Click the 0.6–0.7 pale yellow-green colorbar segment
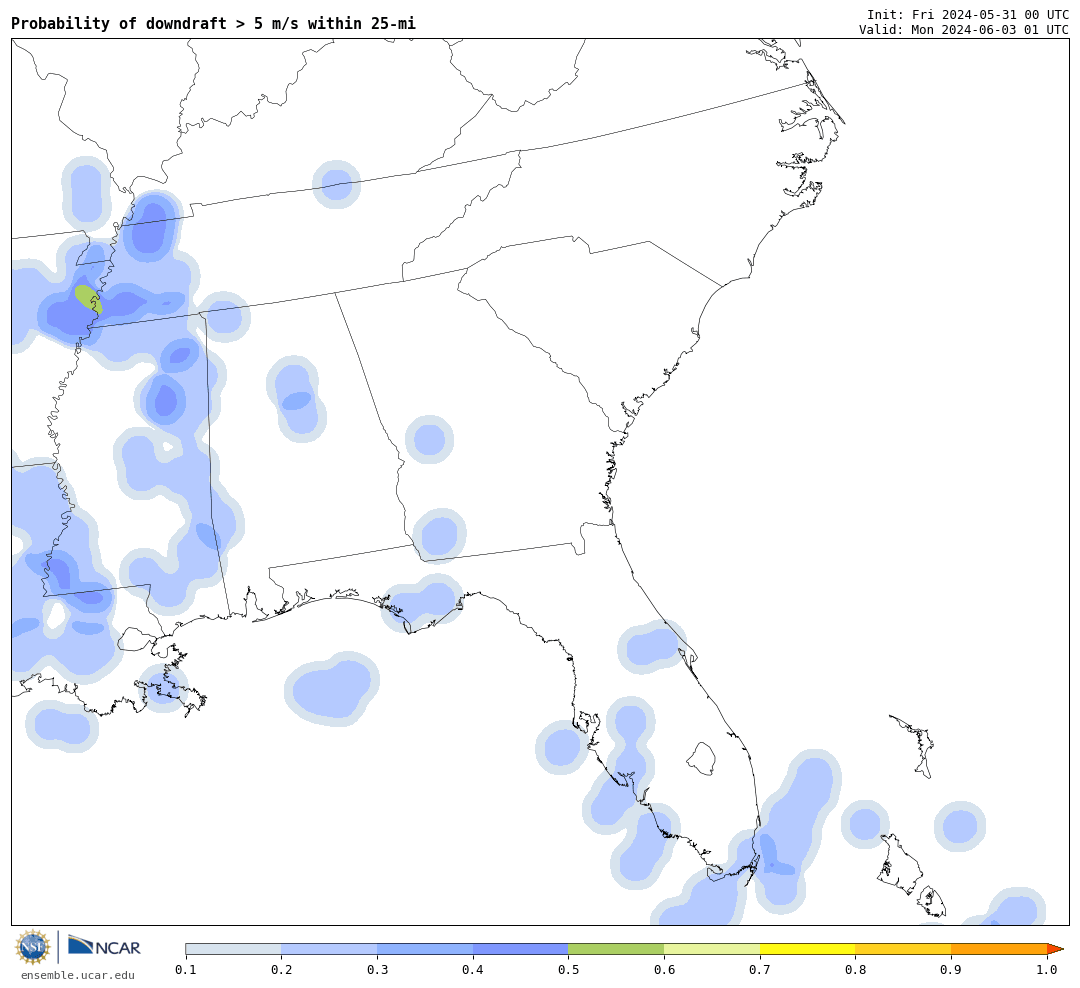1080x988 pixels. [712, 949]
